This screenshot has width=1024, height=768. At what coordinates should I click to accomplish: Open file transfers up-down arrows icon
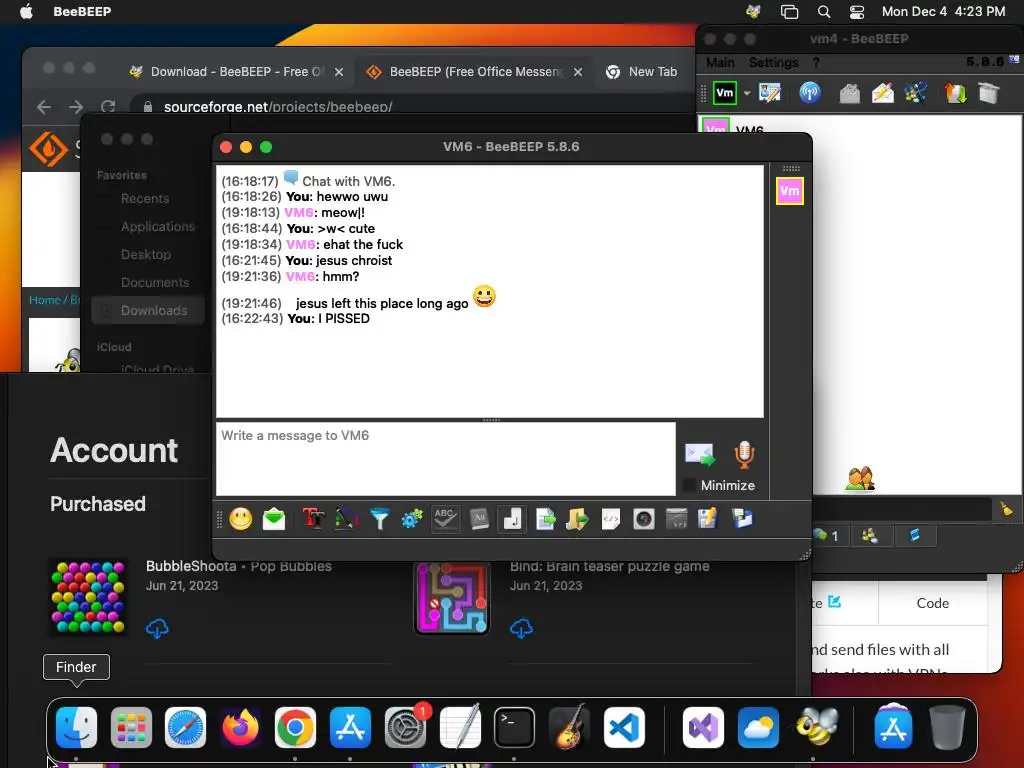[x=955, y=93]
